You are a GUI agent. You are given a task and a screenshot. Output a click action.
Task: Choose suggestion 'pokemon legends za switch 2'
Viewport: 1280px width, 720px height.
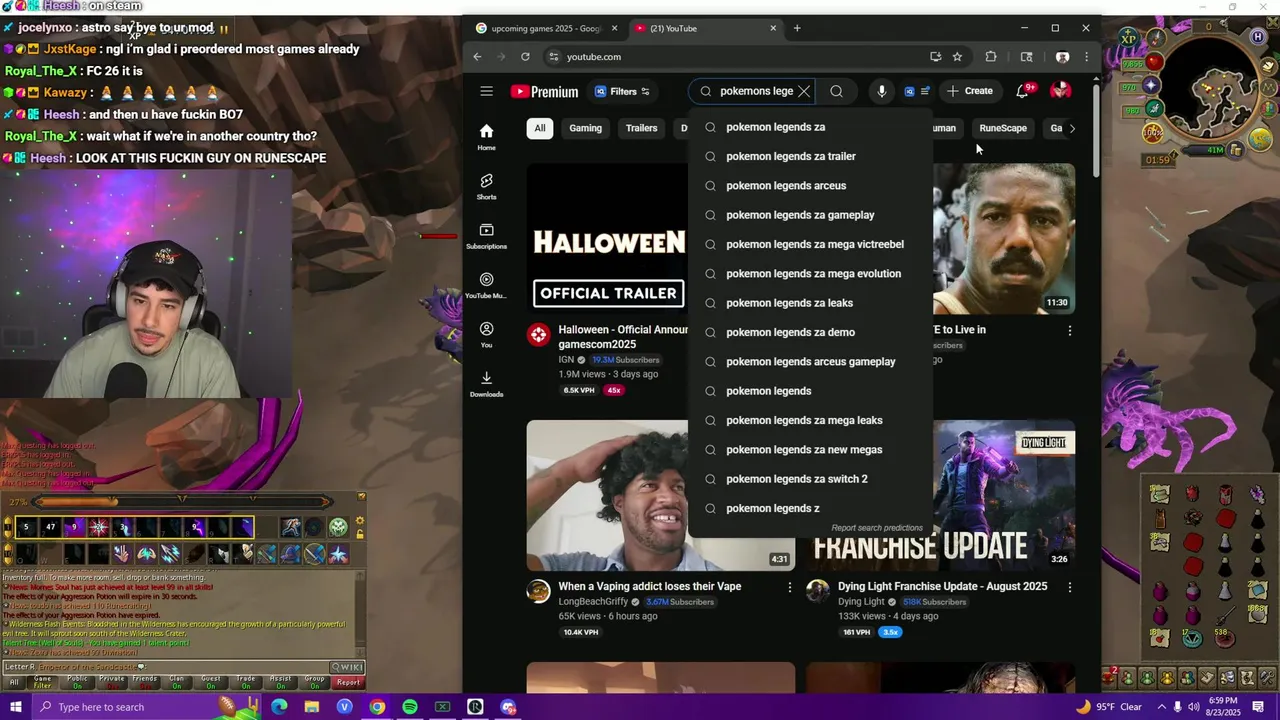(810, 479)
